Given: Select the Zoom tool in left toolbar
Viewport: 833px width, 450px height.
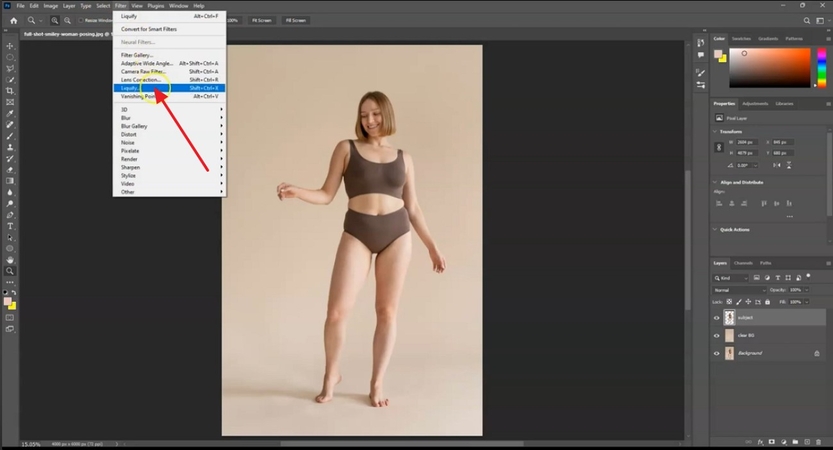Looking at the screenshot, I should click(x=10, y=271).
